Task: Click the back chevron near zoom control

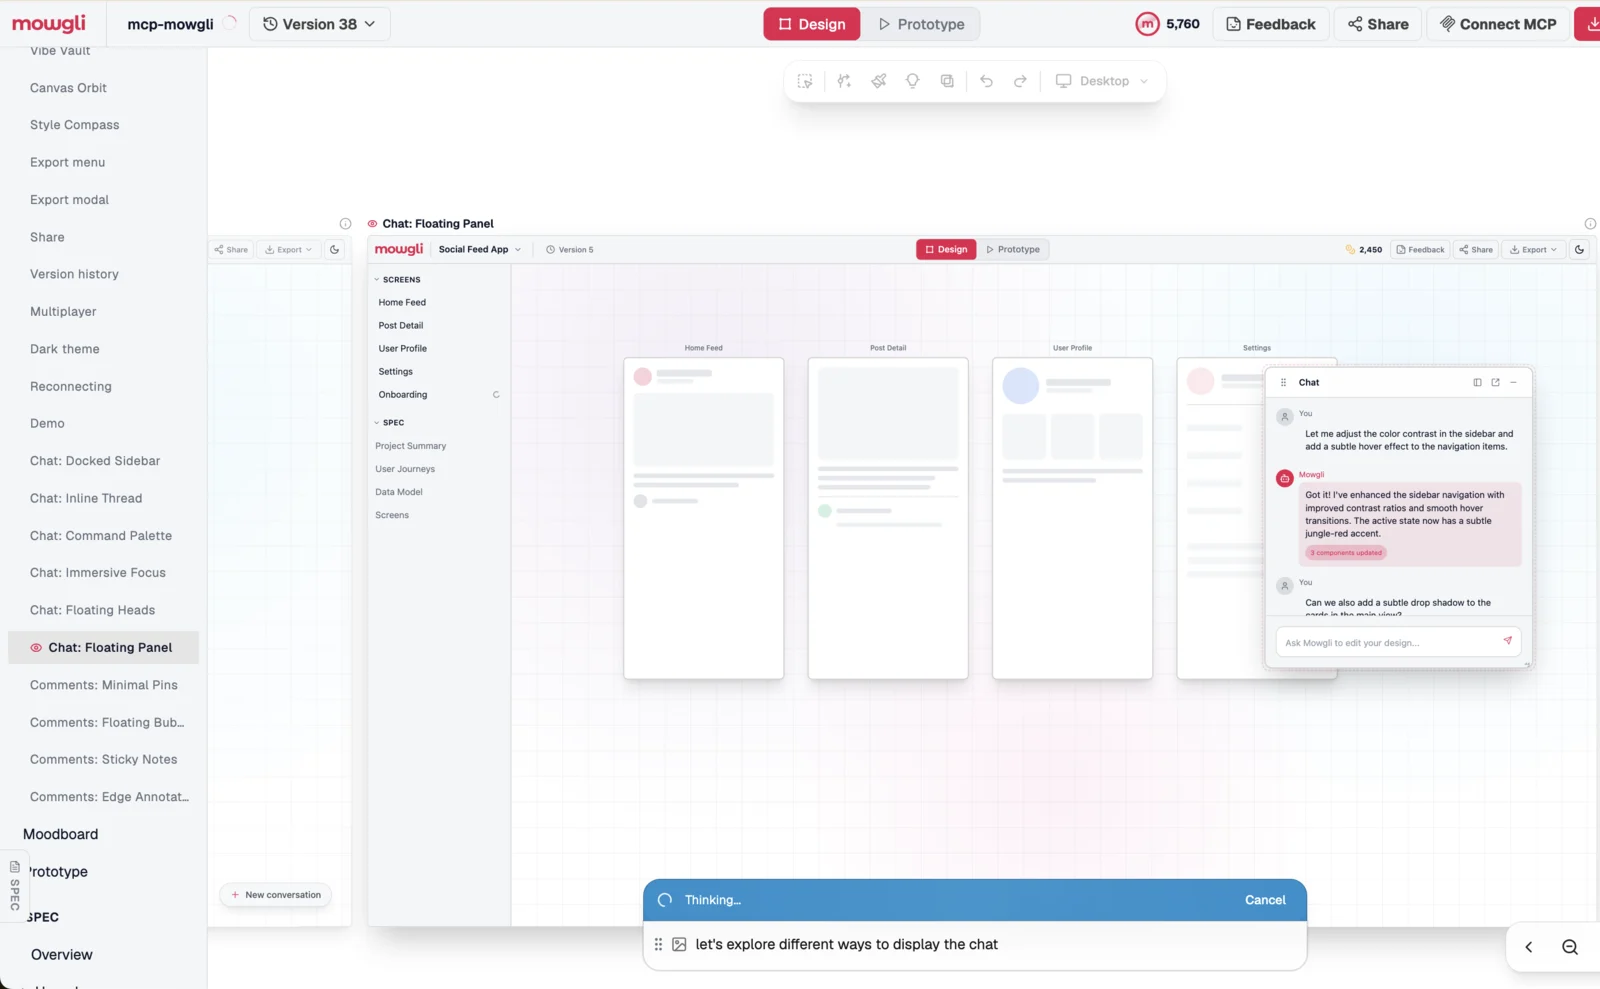Action: 1528,947
